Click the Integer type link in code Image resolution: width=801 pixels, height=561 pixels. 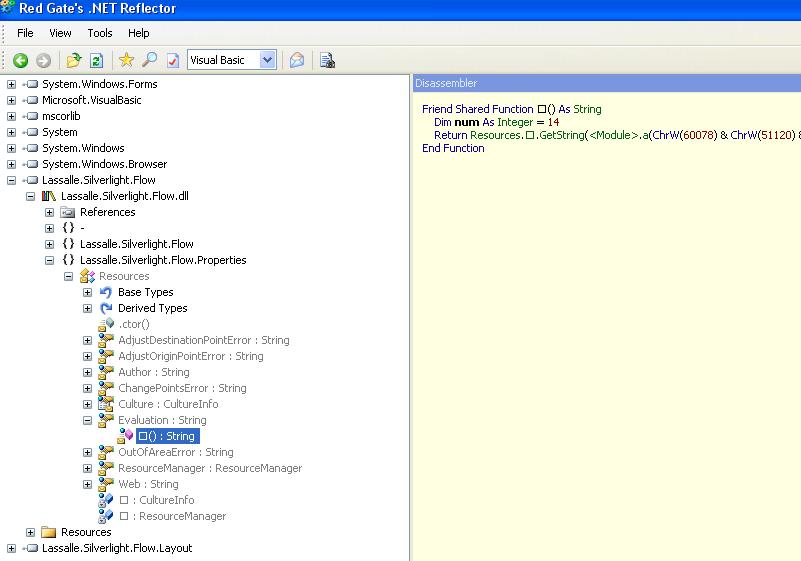coord(515,122)
